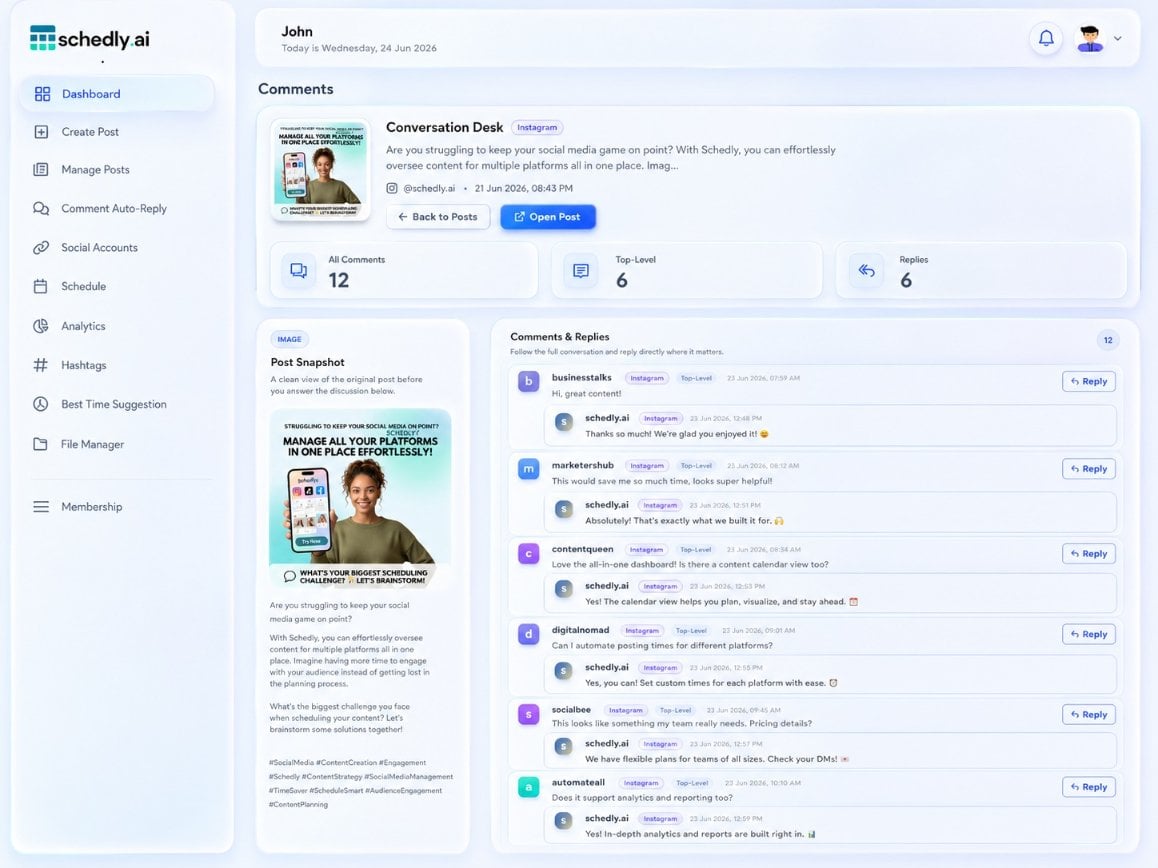Open the post thumbnail in header card
This screenshot has height=868, width=1158.
point(321,169)
